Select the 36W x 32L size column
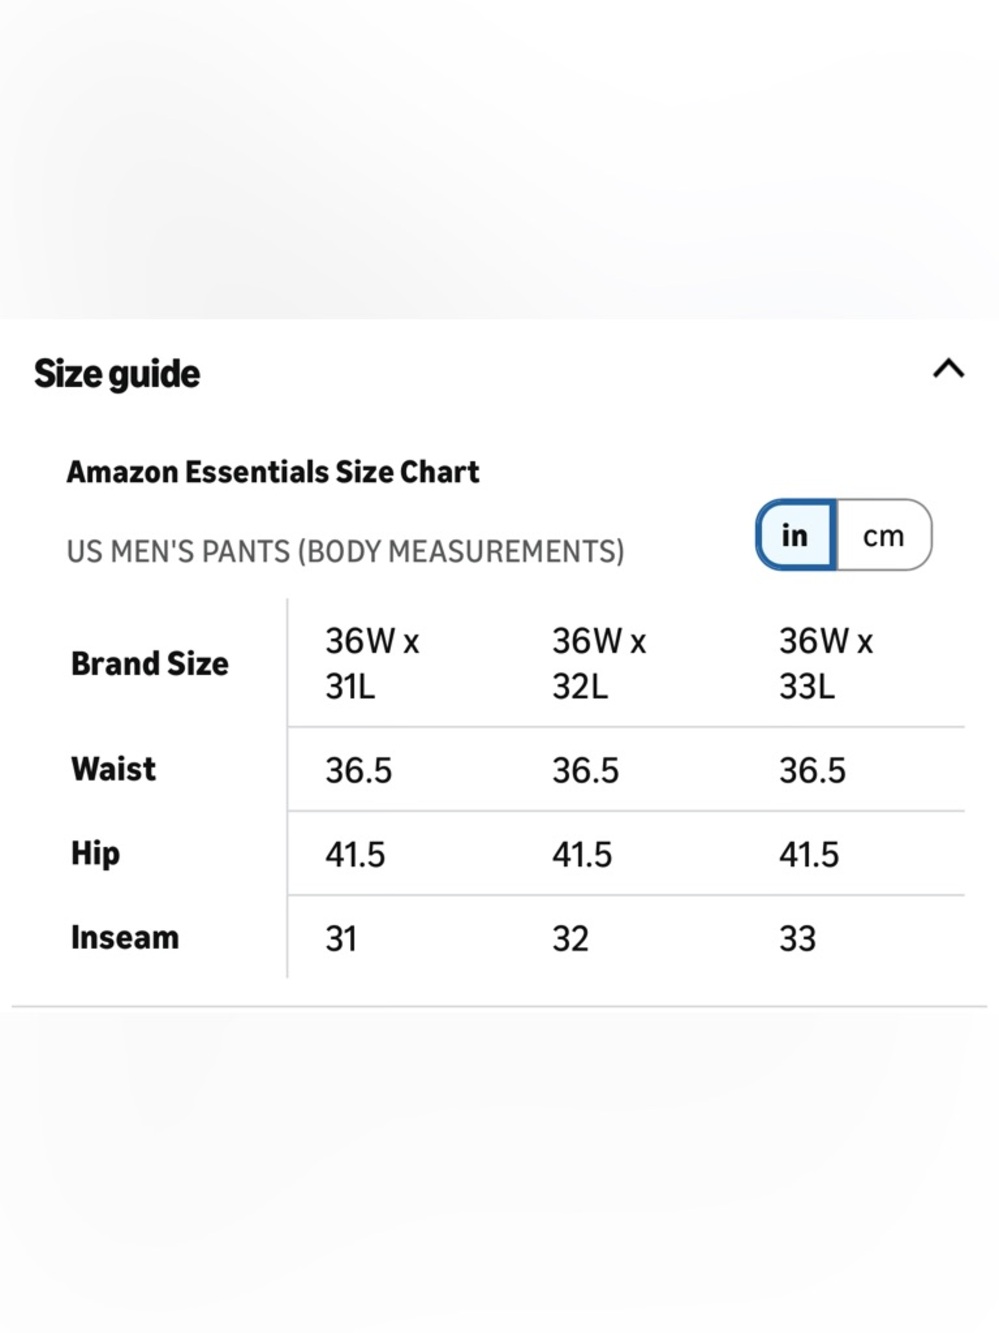 point(598,663)
